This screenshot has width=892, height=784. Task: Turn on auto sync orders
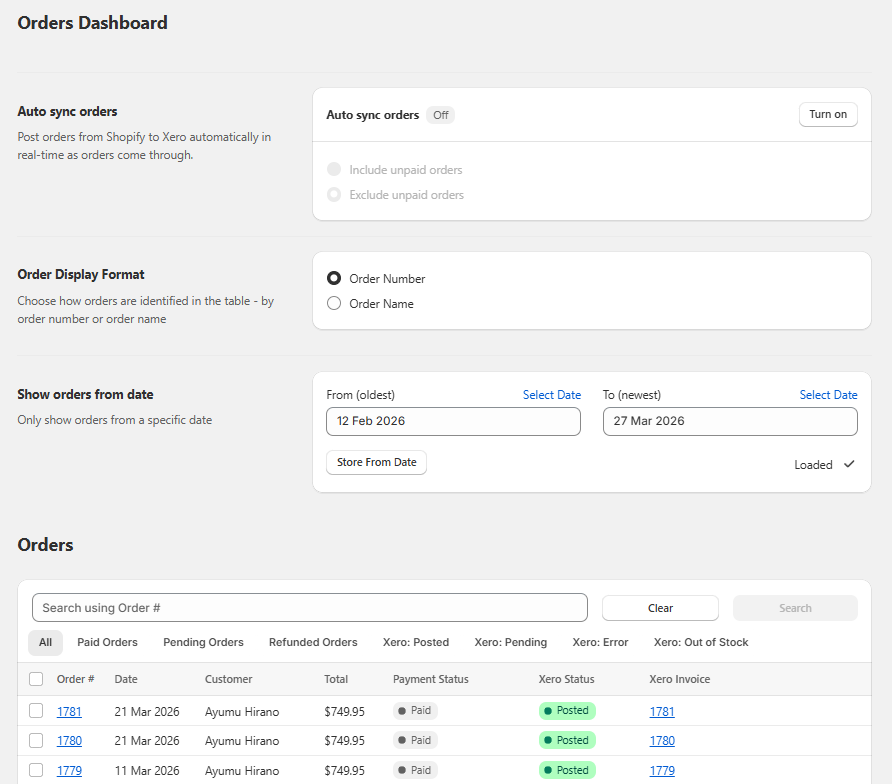coord(827,114)
